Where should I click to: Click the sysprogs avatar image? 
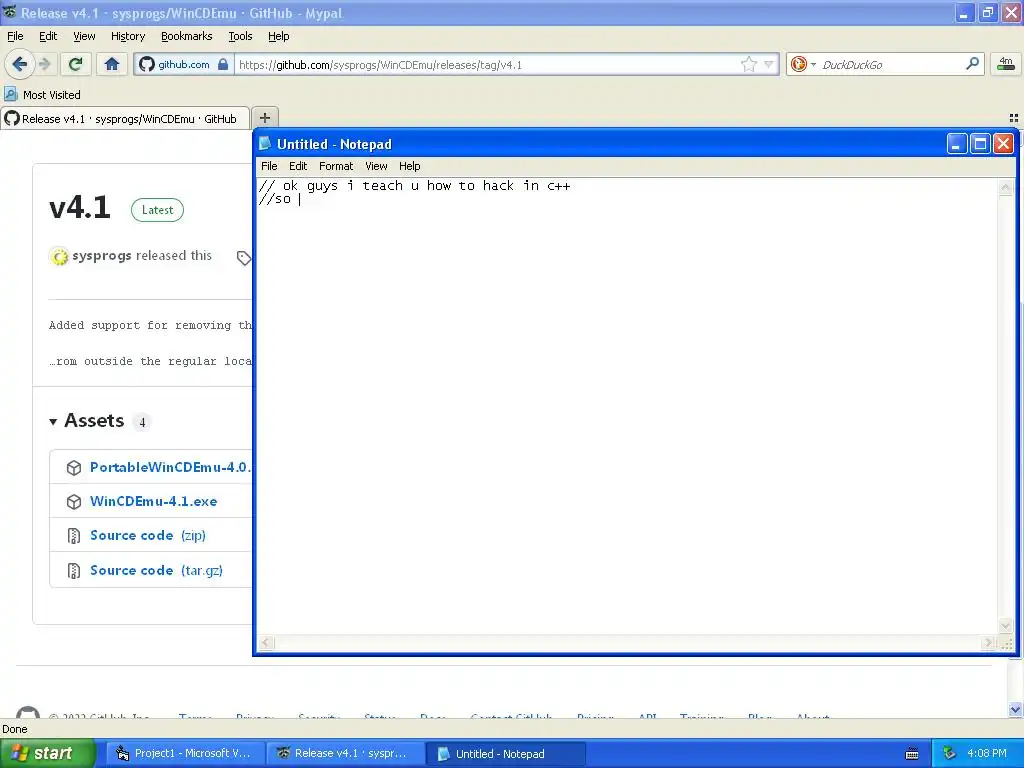coord(59,257)
